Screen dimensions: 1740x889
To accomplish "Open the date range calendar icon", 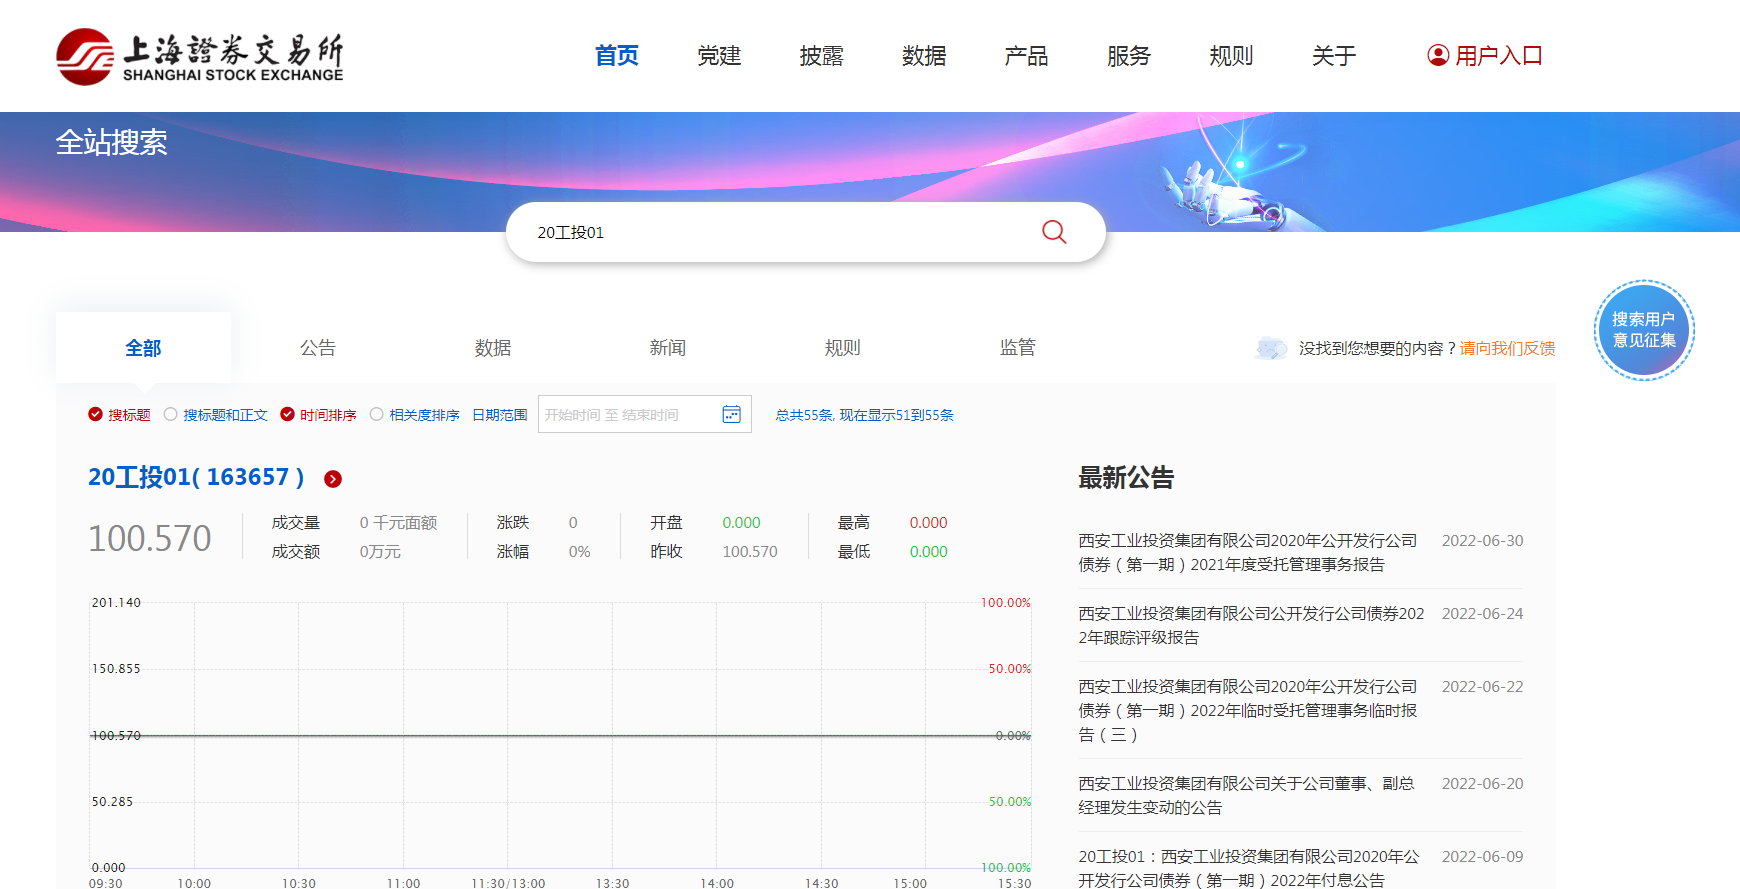I will (x=731, y=414).
